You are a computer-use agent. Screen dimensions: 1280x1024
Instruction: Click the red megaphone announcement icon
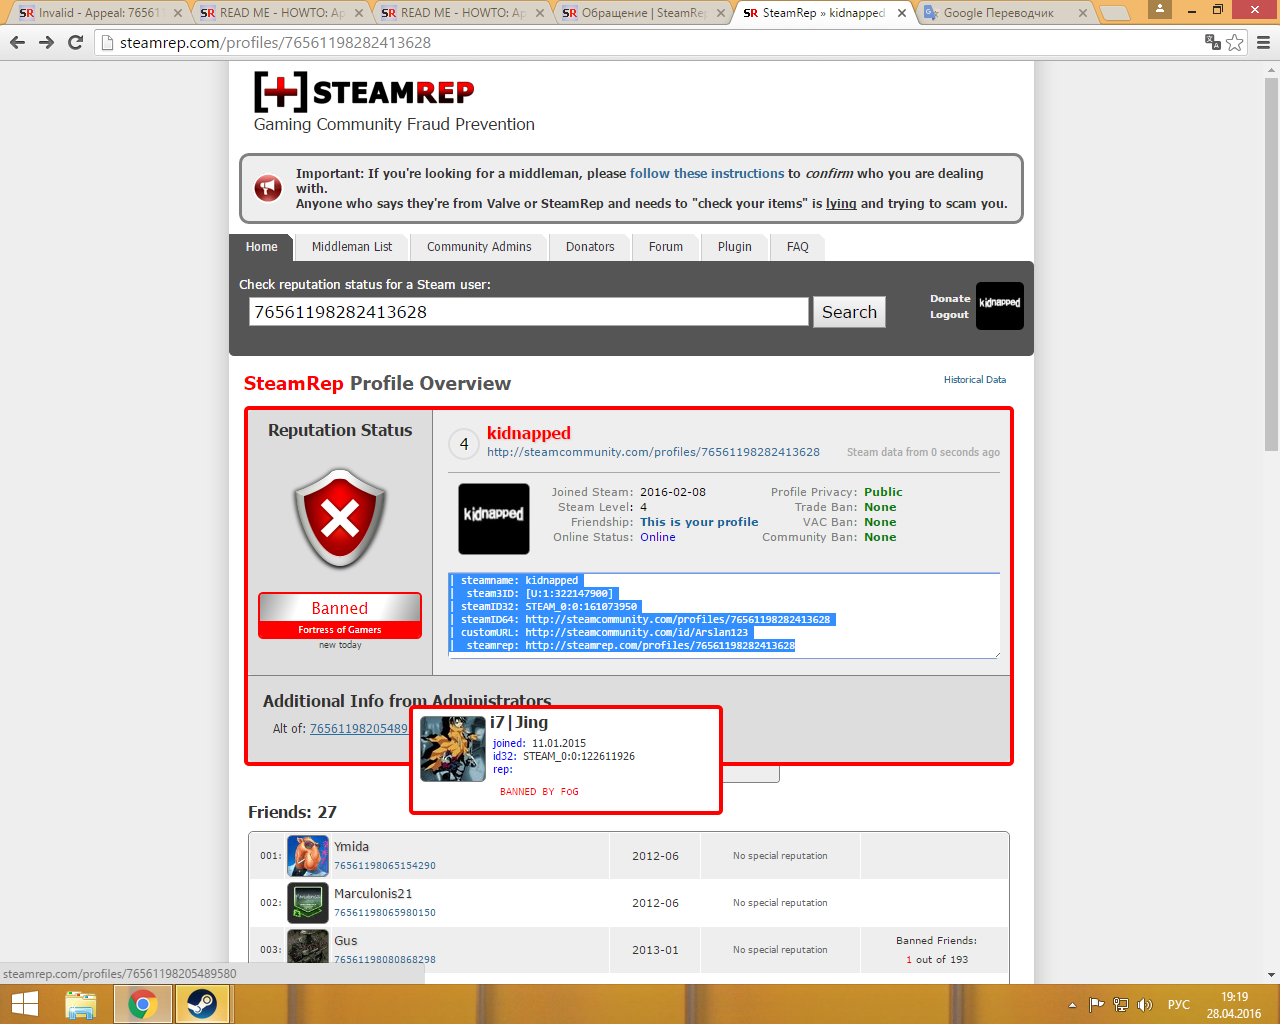[268, 188]
